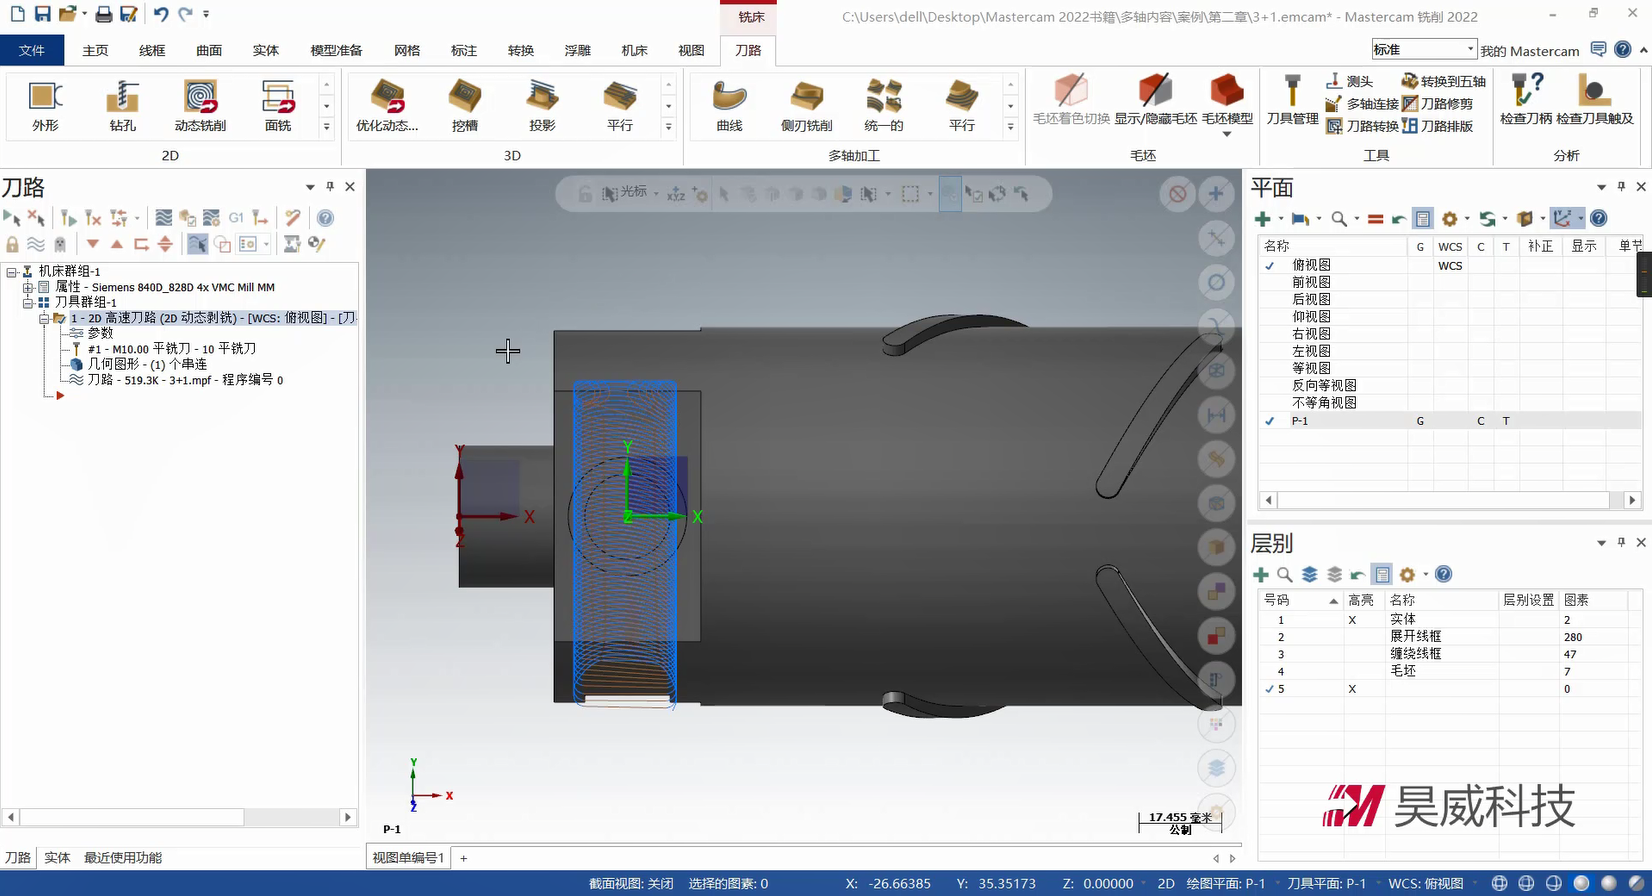Image resolution: width=1652 pixels, height=896 pixels.
Task: Switch to the 视图 ribbon tab
Action: [691, 50]
